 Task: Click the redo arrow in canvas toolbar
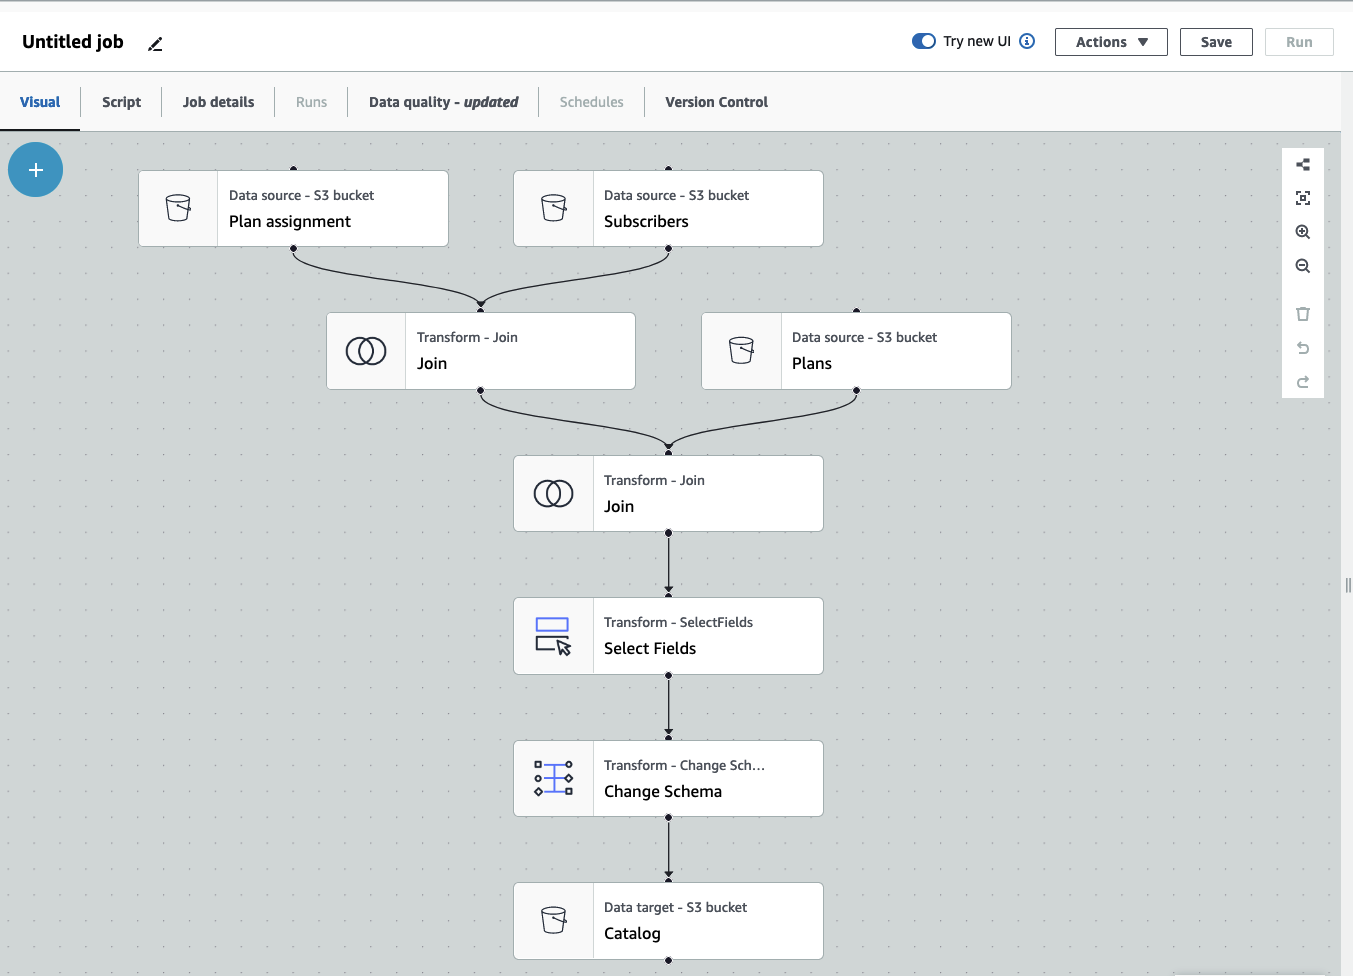coord(1302,382)
